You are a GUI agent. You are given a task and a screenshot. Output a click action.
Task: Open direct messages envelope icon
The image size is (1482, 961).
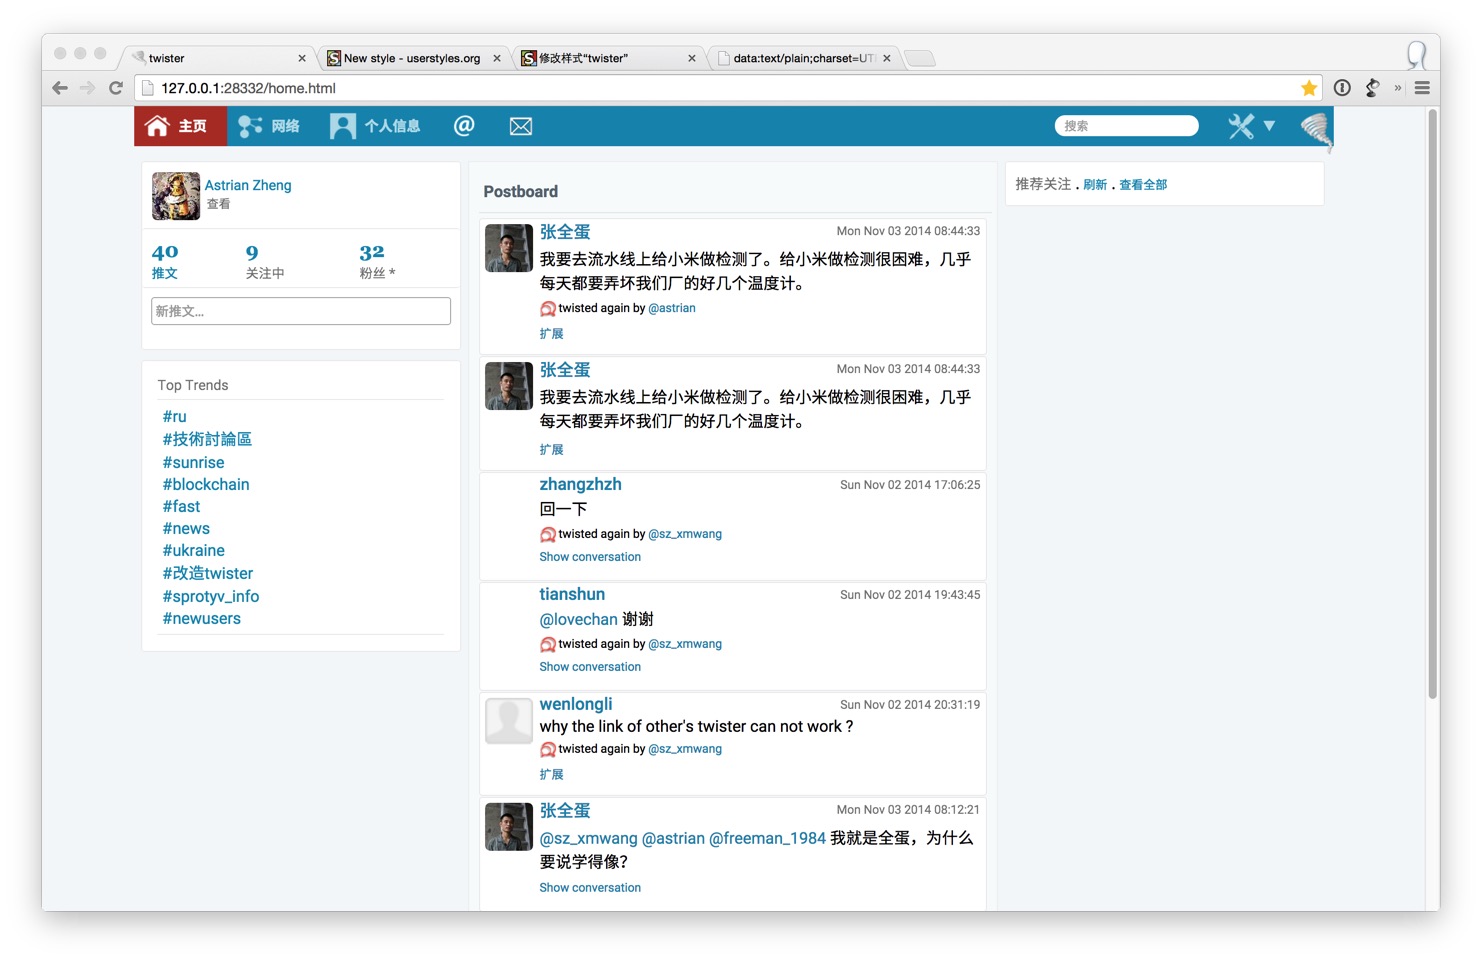click(521, 126)
